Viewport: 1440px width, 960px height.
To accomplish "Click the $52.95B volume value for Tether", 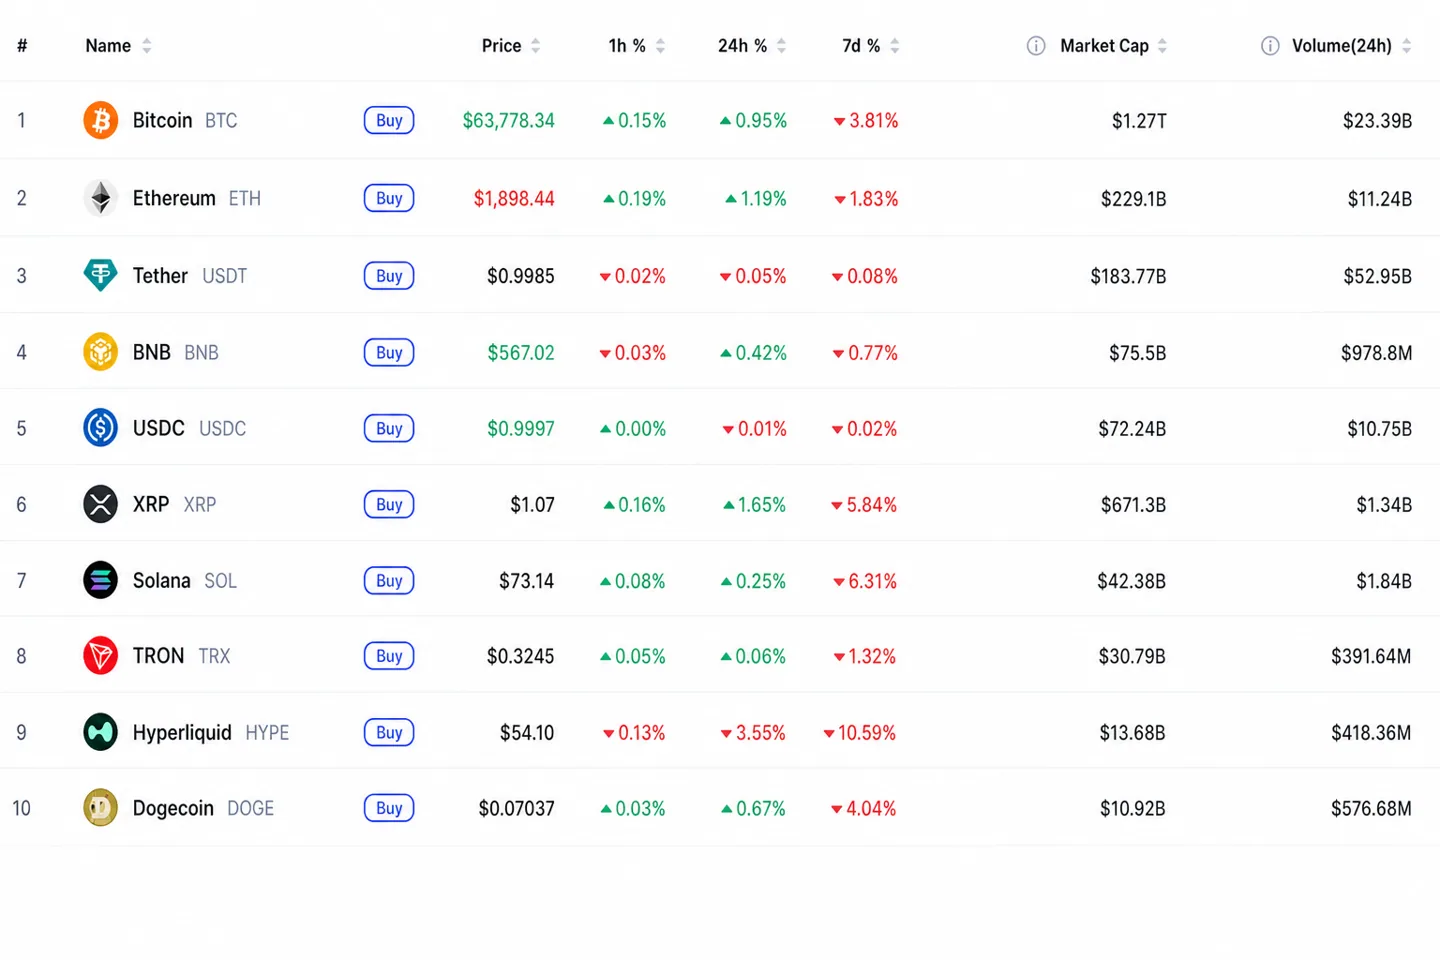I will 1377,276.
